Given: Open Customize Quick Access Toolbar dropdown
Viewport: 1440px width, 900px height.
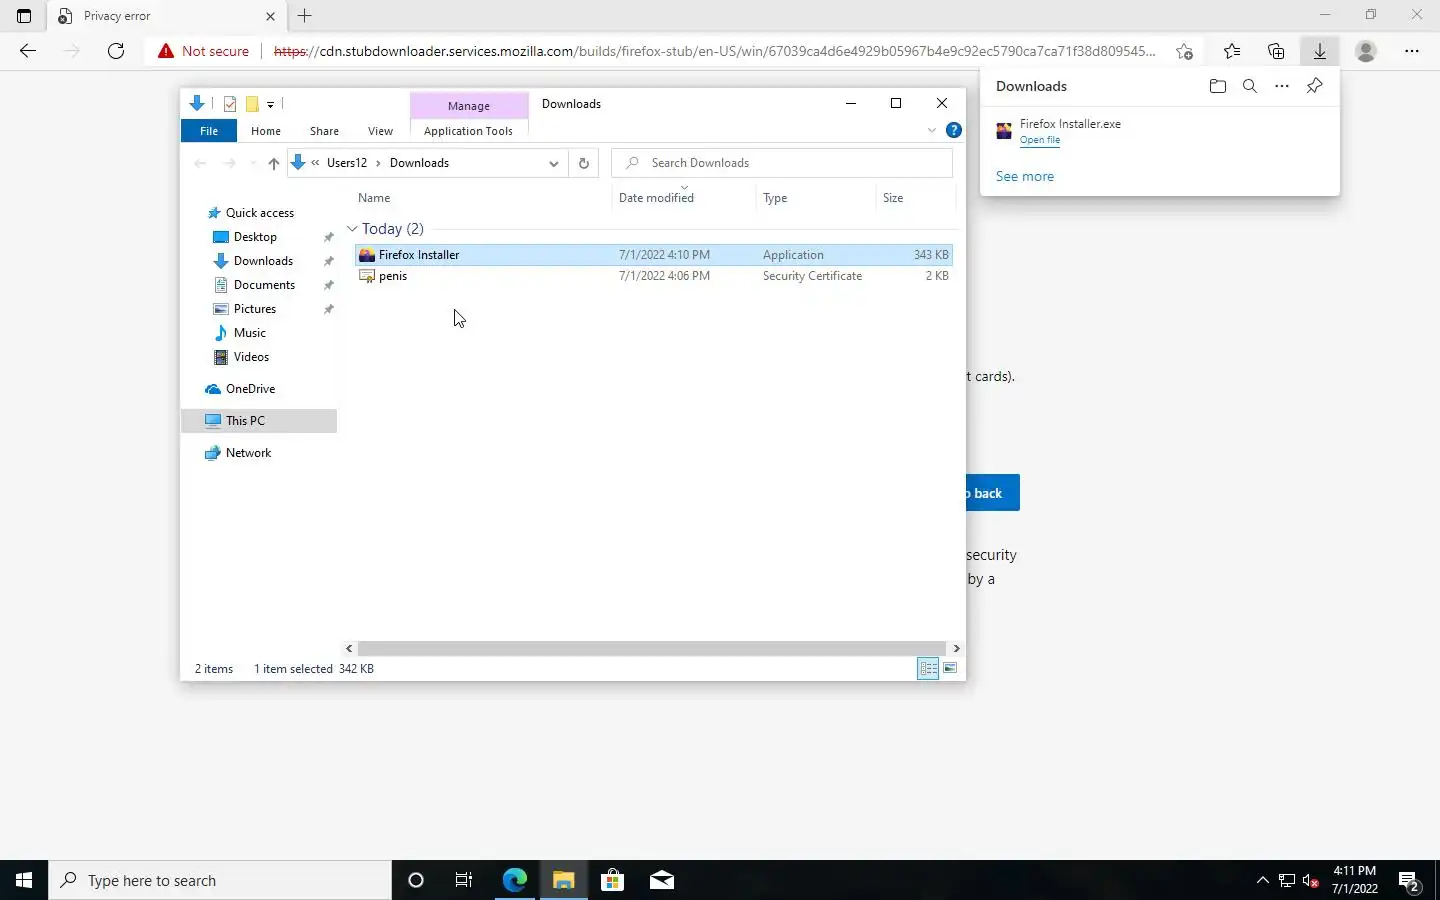Looking at the screenshot, I should pos(270,104).
